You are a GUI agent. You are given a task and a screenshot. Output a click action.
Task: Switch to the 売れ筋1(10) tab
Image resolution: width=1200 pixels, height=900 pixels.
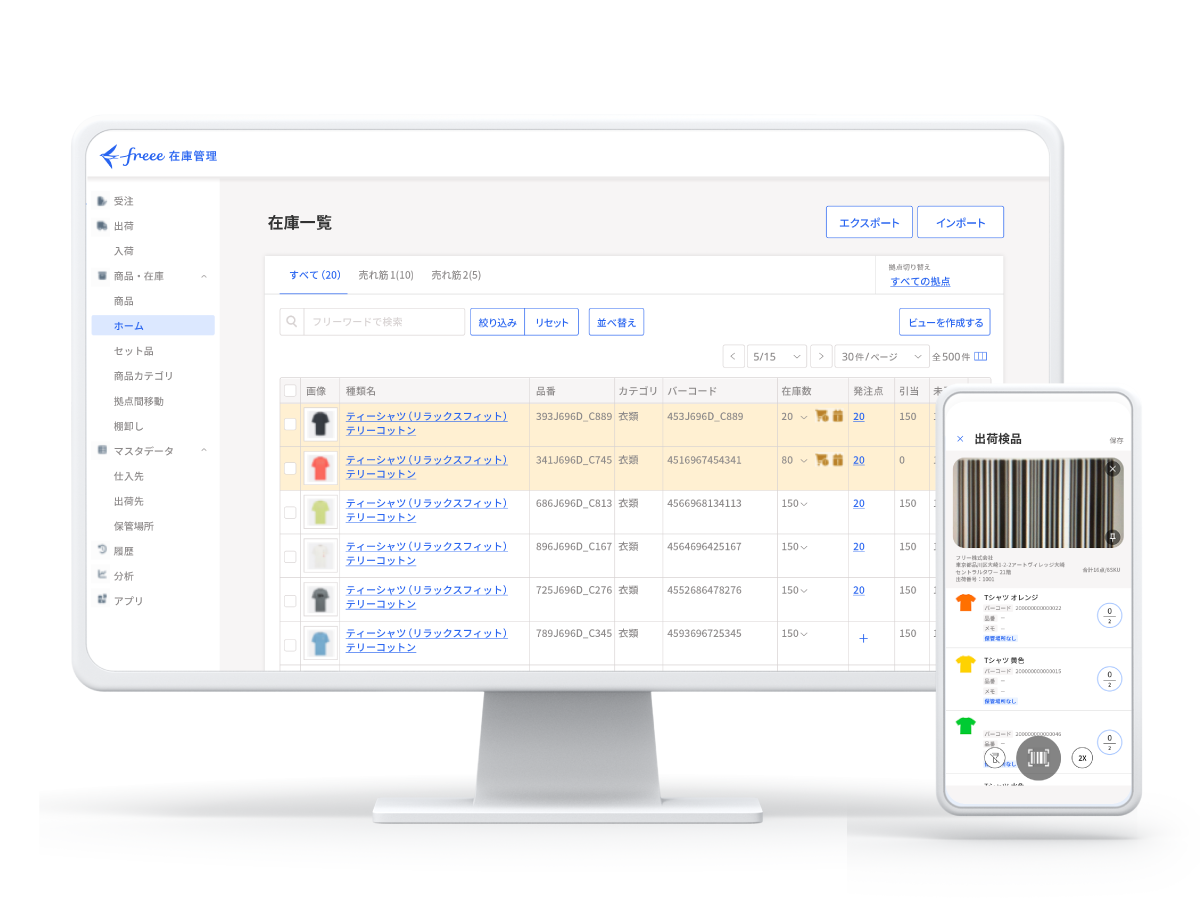tap(386, 275)
